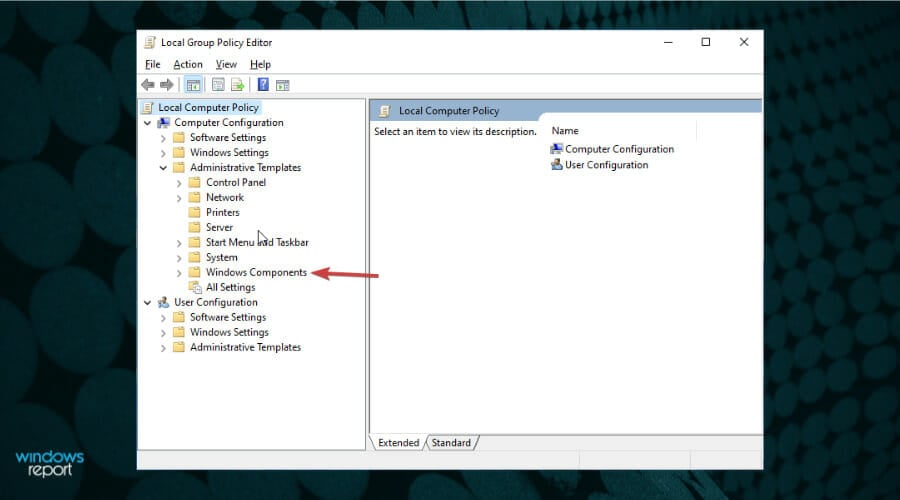
Task: Select Server in the tree
Action: [219, 227]
